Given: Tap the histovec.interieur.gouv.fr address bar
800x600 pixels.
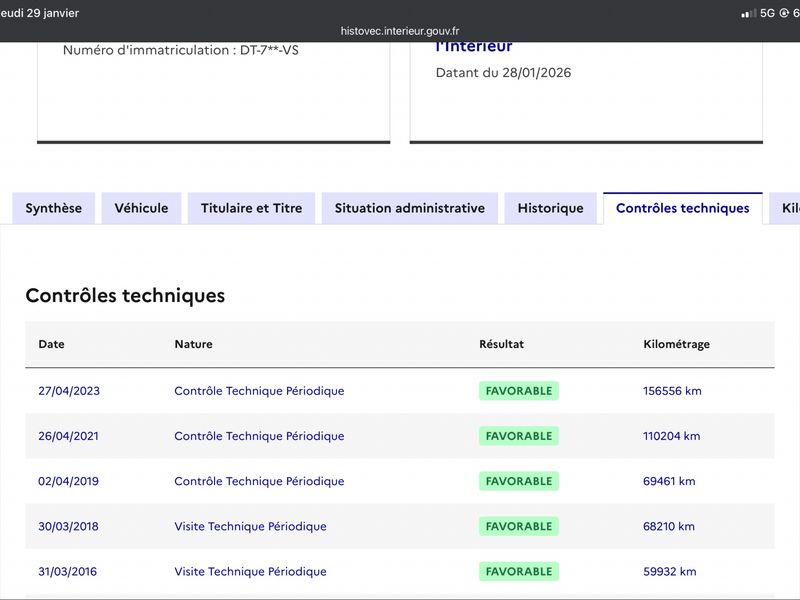Looking at the screenshot, I should pyautogui.click(x=400, y=31).
